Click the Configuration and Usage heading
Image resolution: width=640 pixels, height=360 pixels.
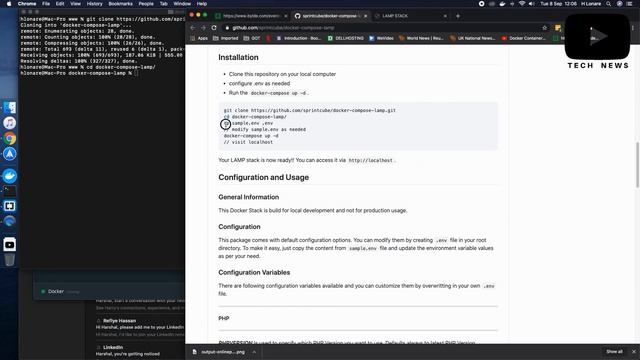tap(263, 178)
